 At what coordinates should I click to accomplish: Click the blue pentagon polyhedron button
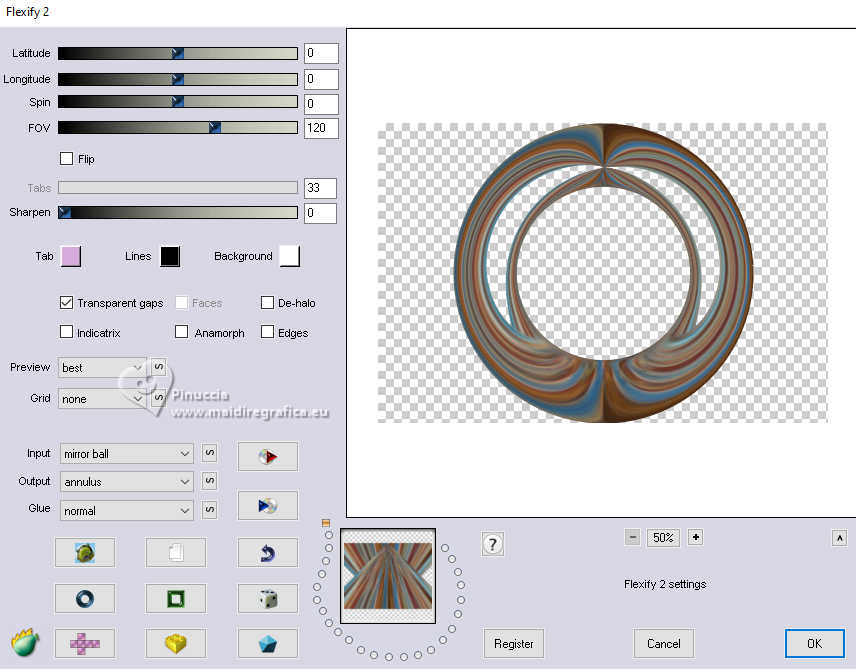268,643
